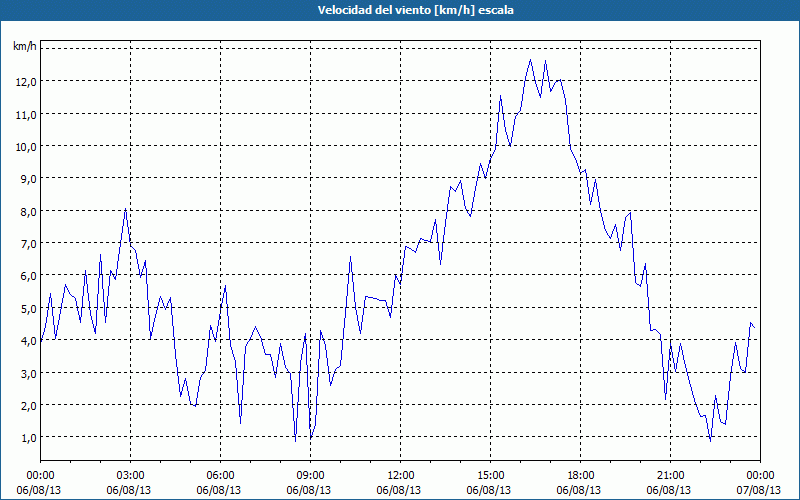Pick the '15:00' time label
Viewport: 800px width, 500px height.
490,476
